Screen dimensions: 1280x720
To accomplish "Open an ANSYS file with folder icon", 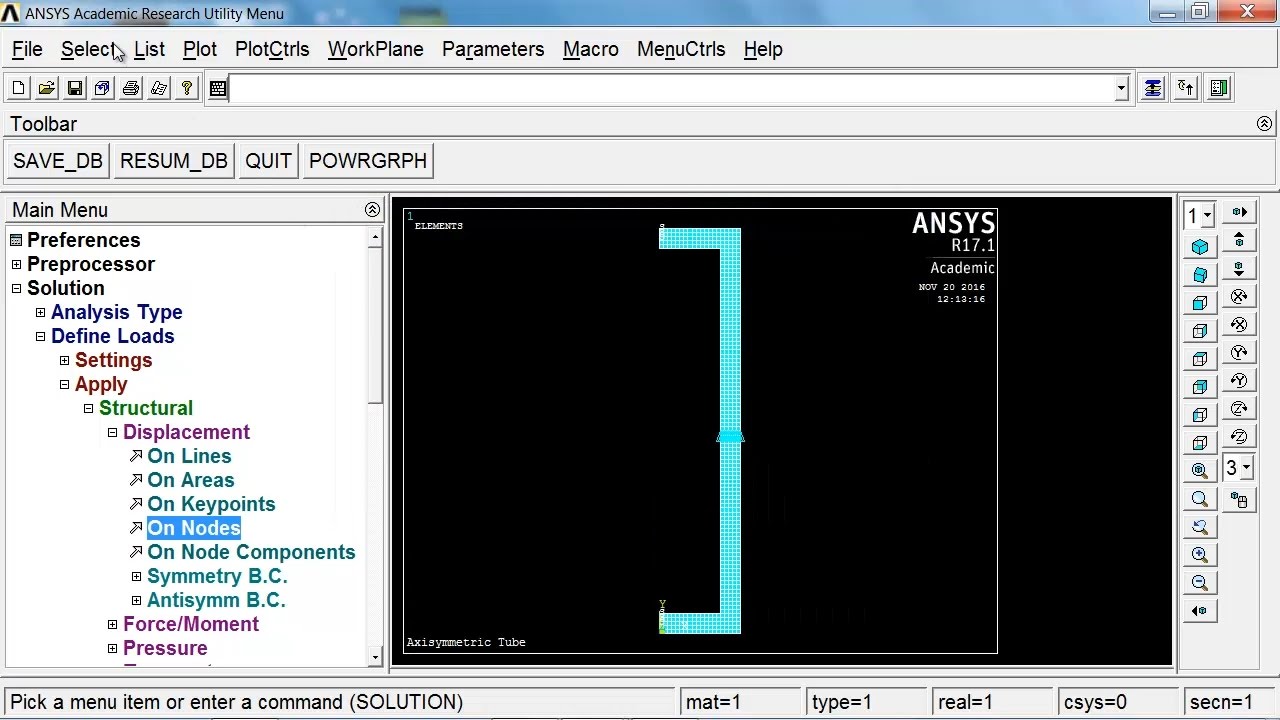I will pyautogui.click(x=46, y=89).
